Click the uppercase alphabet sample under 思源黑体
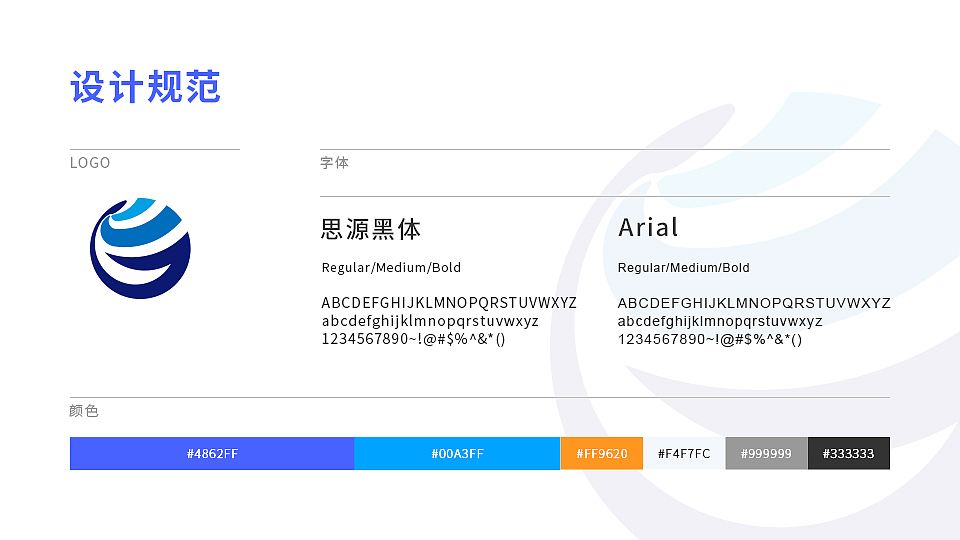This screenshot has height=540, width=960. tap(449, 303)
